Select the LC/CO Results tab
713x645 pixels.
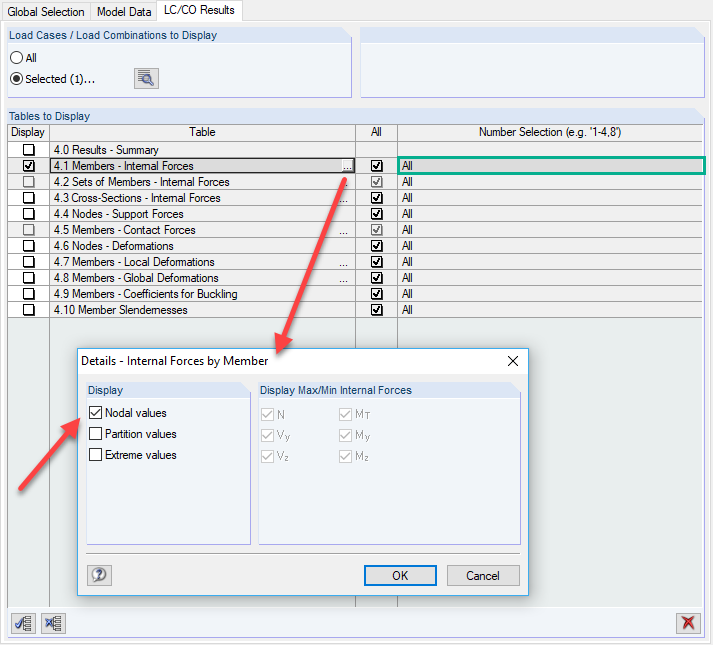tap(199, 10)
